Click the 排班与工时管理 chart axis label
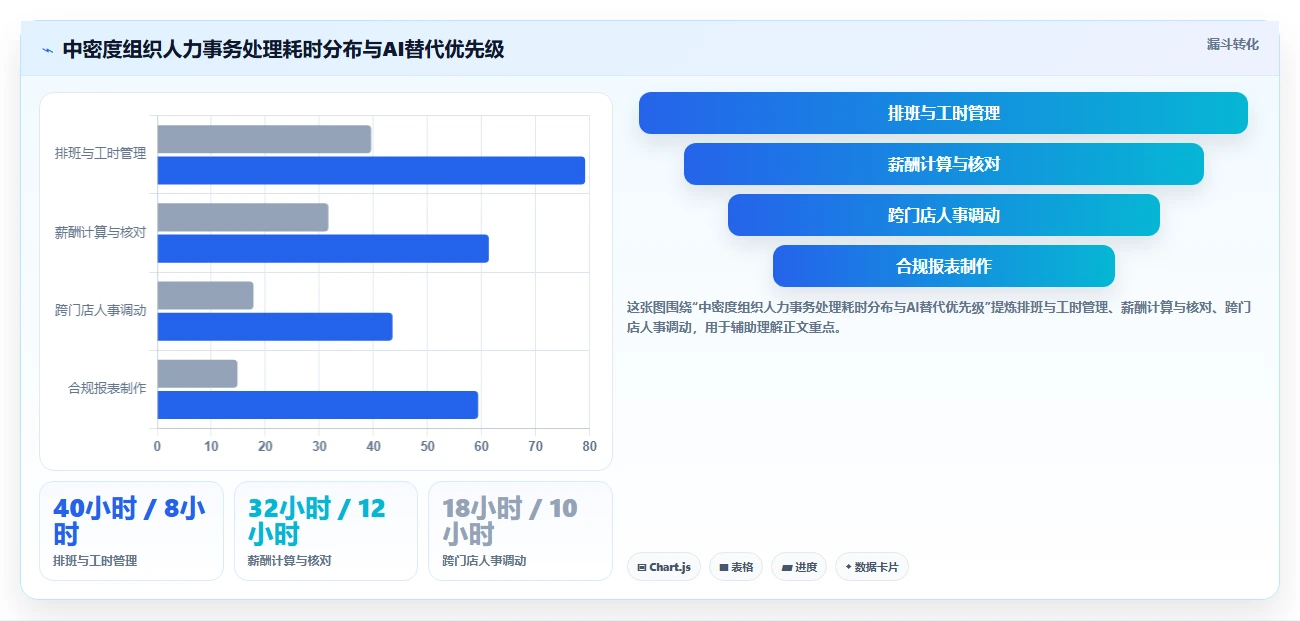Screen dimensions: 1300x621 click(100, 154)
